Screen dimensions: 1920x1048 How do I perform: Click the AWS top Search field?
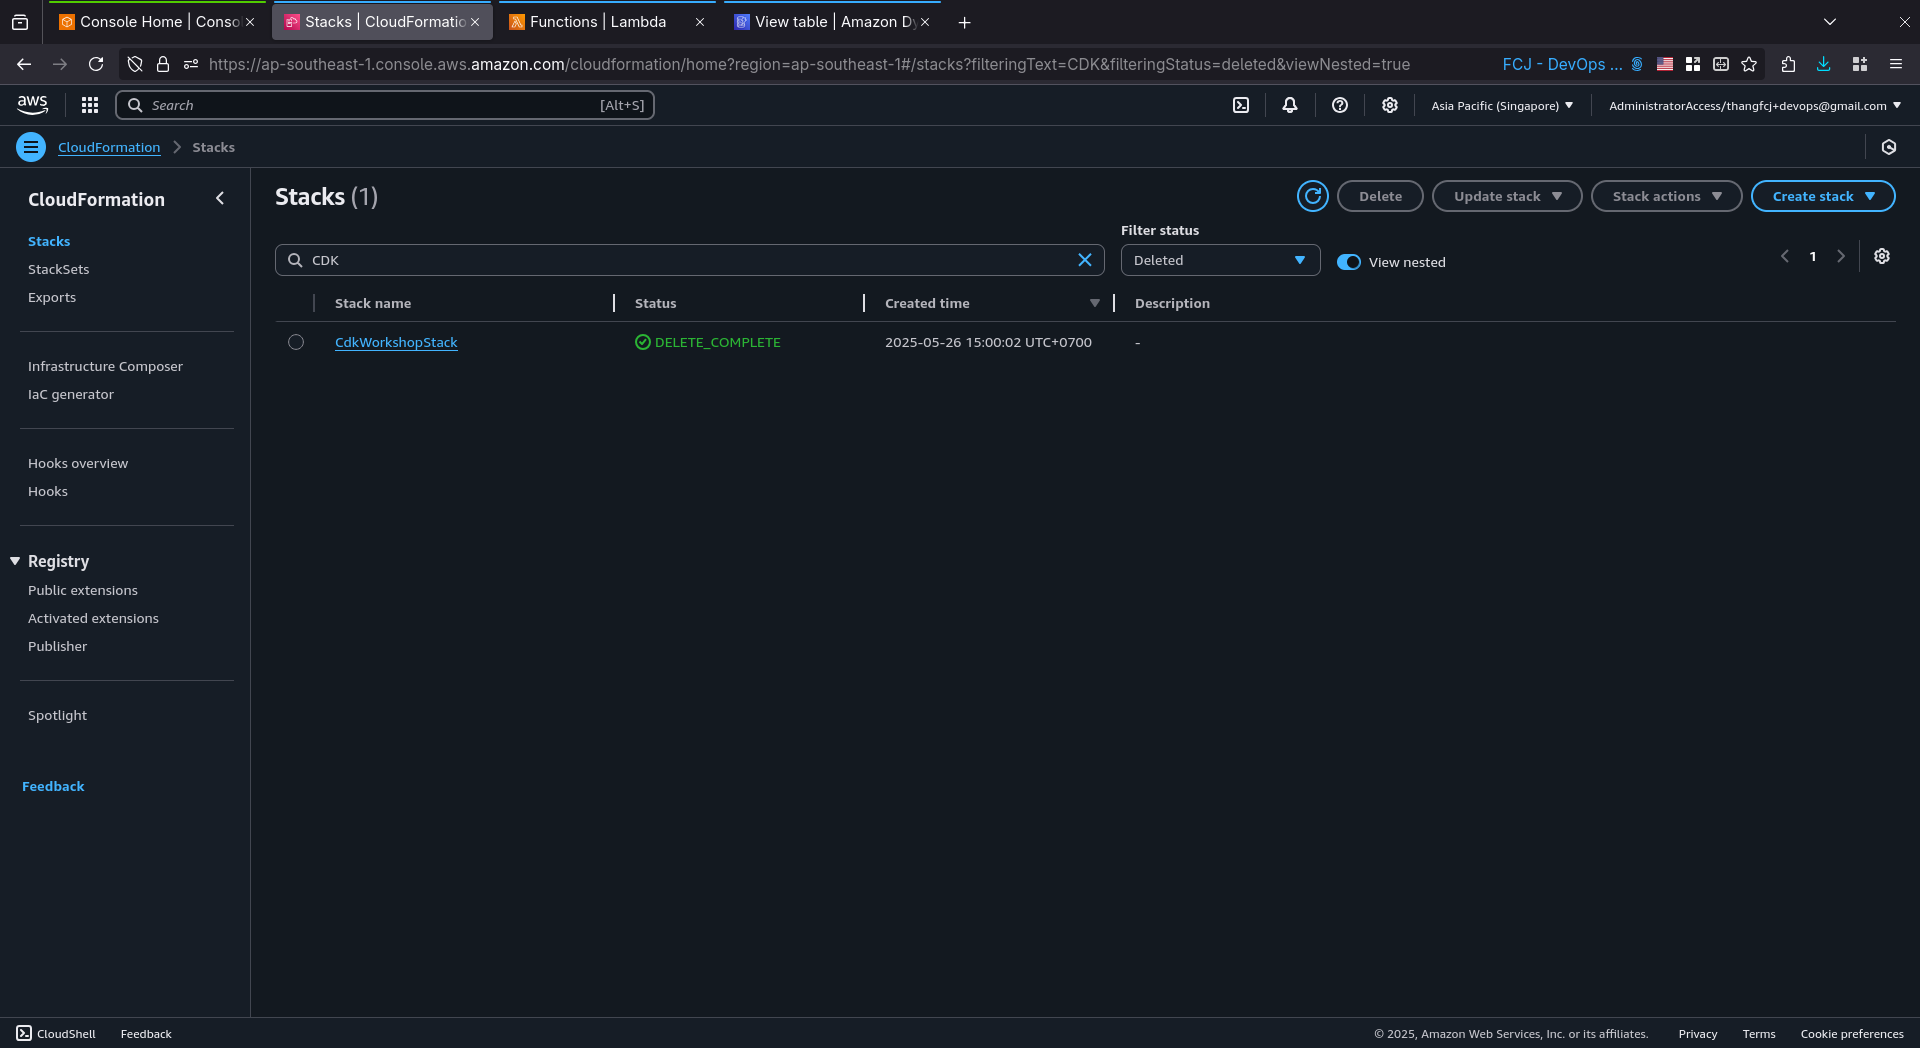tap(385, 105)
